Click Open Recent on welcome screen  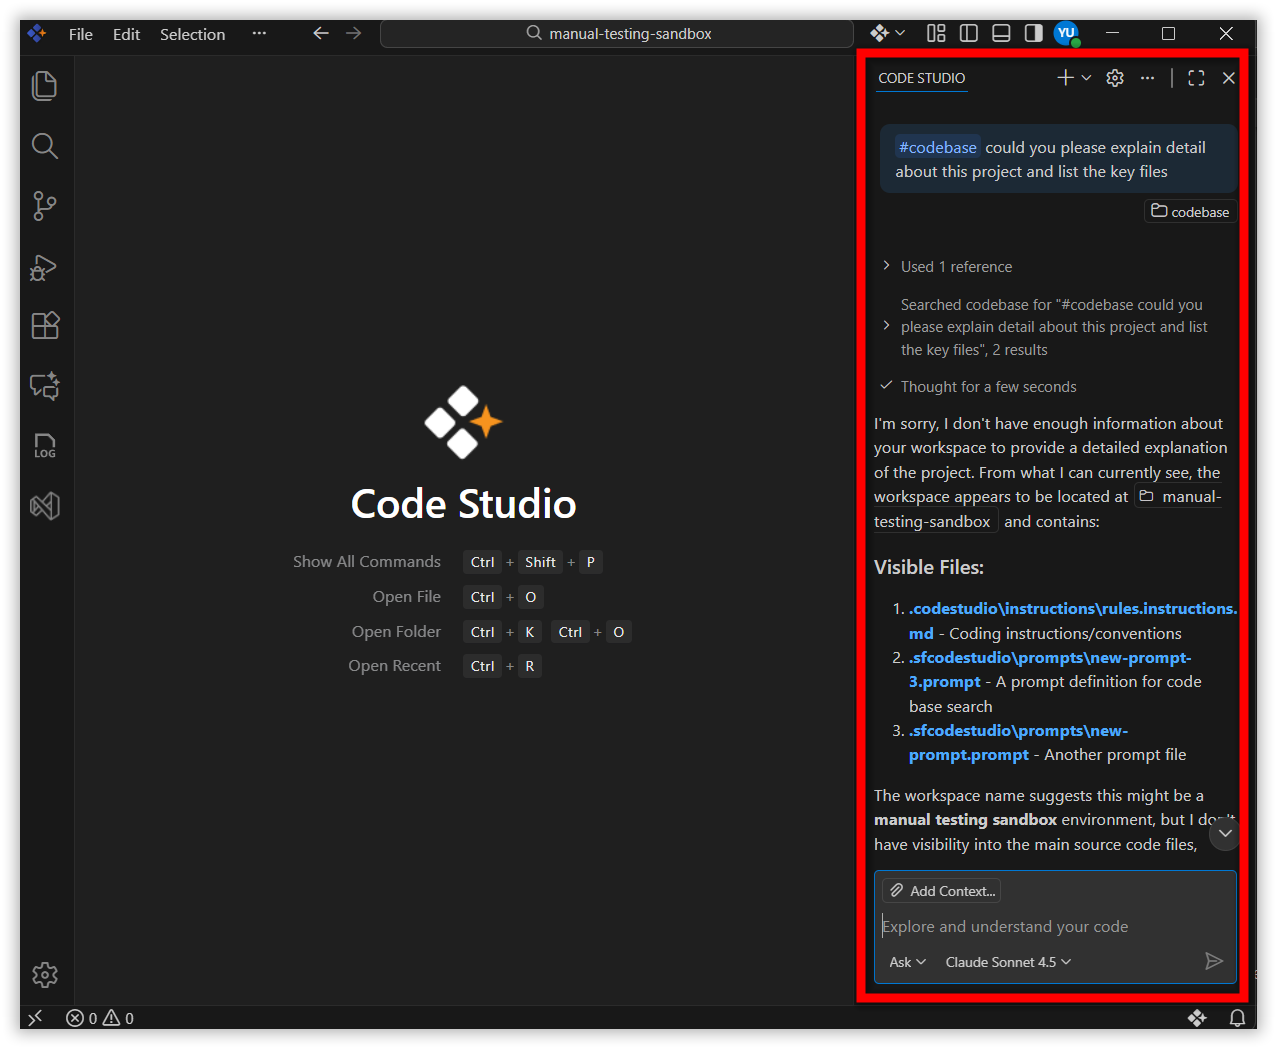pyautogui.click(x=394, y=666)
